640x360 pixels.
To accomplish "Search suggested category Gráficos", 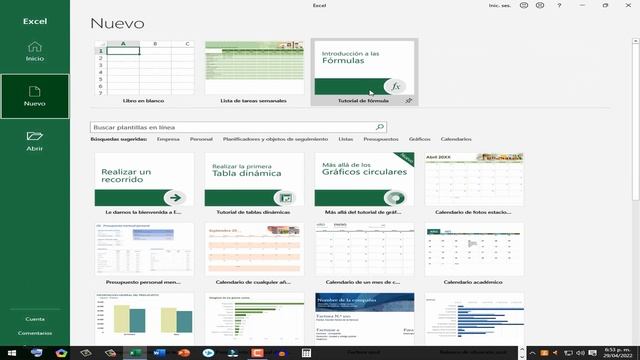I will pos(420,139).
